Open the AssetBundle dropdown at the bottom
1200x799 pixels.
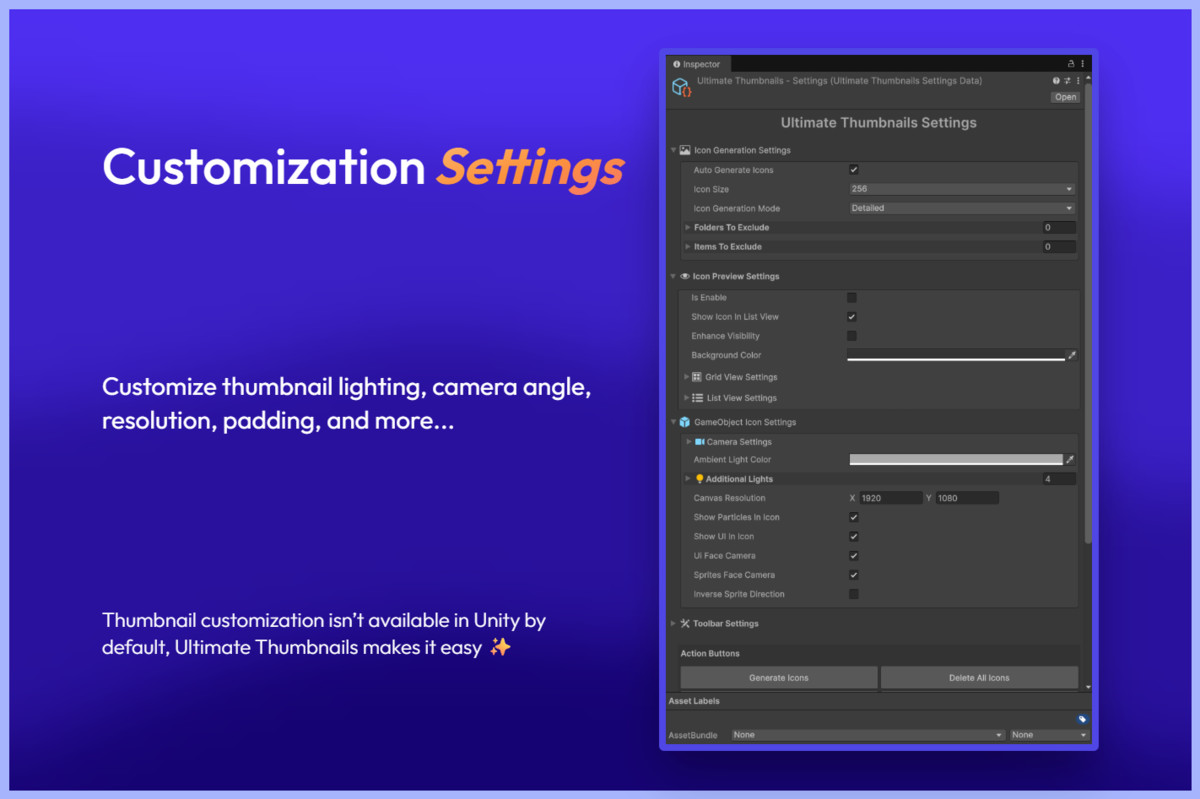[x=865, y=734]
